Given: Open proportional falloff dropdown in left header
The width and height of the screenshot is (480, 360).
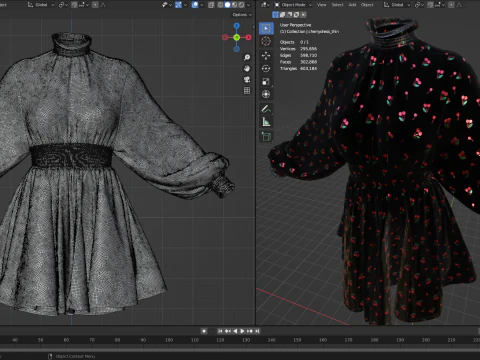Looking at the screenshot, I should coord(103,5).
